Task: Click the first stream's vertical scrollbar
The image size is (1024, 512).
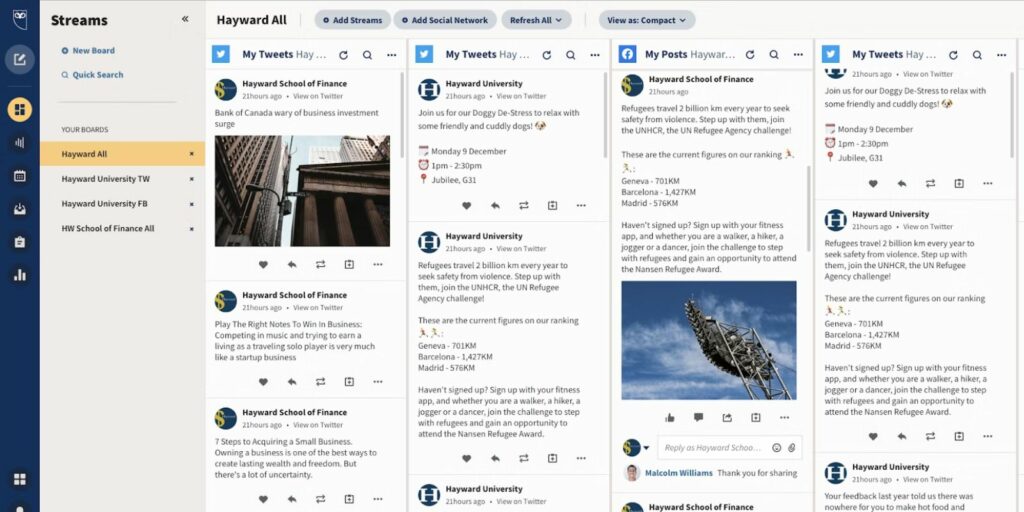Action: pyautogui.click(x=402, y=114)
